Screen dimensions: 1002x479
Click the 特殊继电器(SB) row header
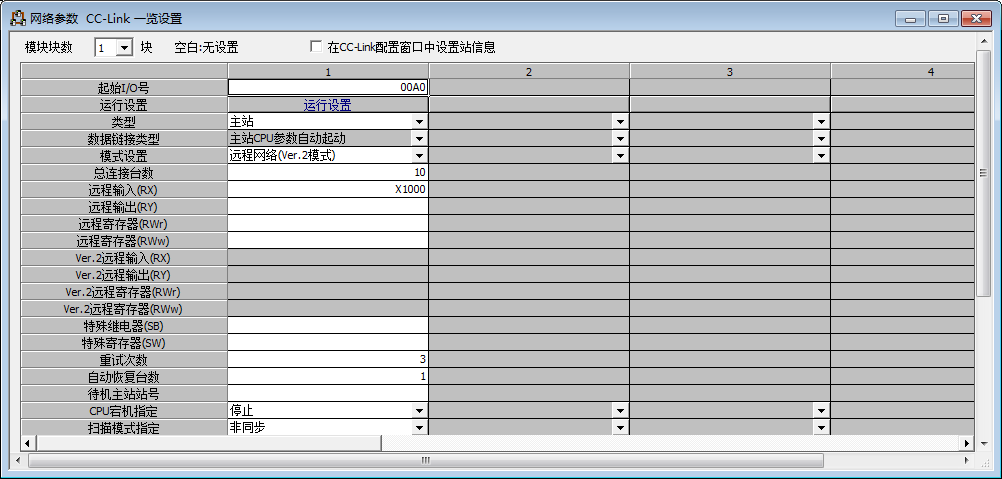pos(123,326)
